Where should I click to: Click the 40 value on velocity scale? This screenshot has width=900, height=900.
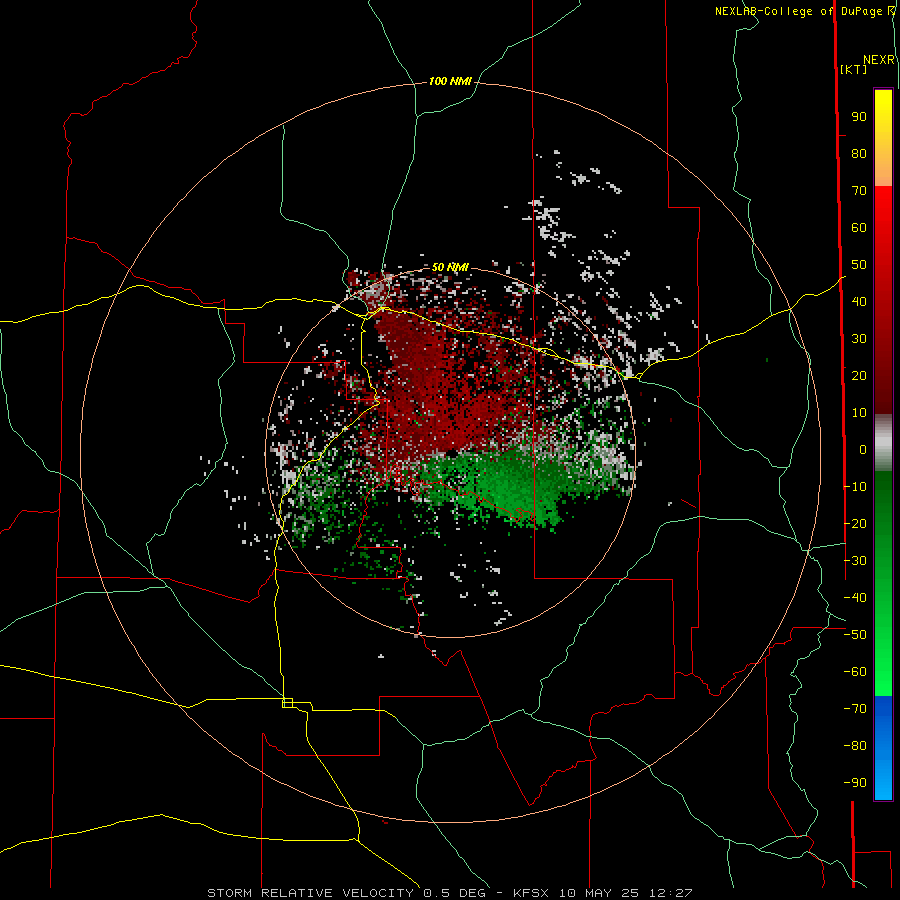[x=859, y=301]
